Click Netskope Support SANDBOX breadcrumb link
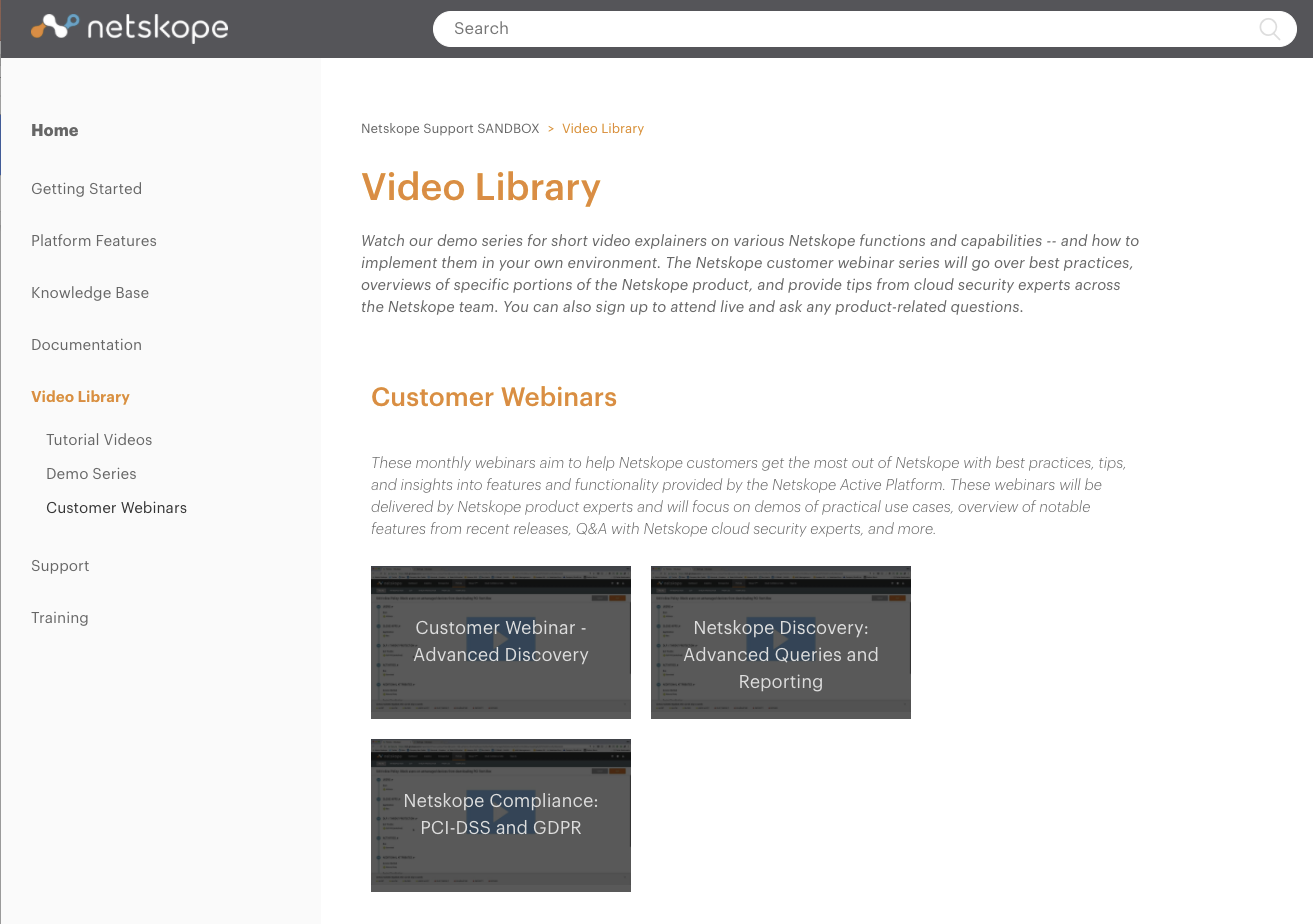Image resolution: width=1313 pixels, height=924 pixels. (450, 129)
